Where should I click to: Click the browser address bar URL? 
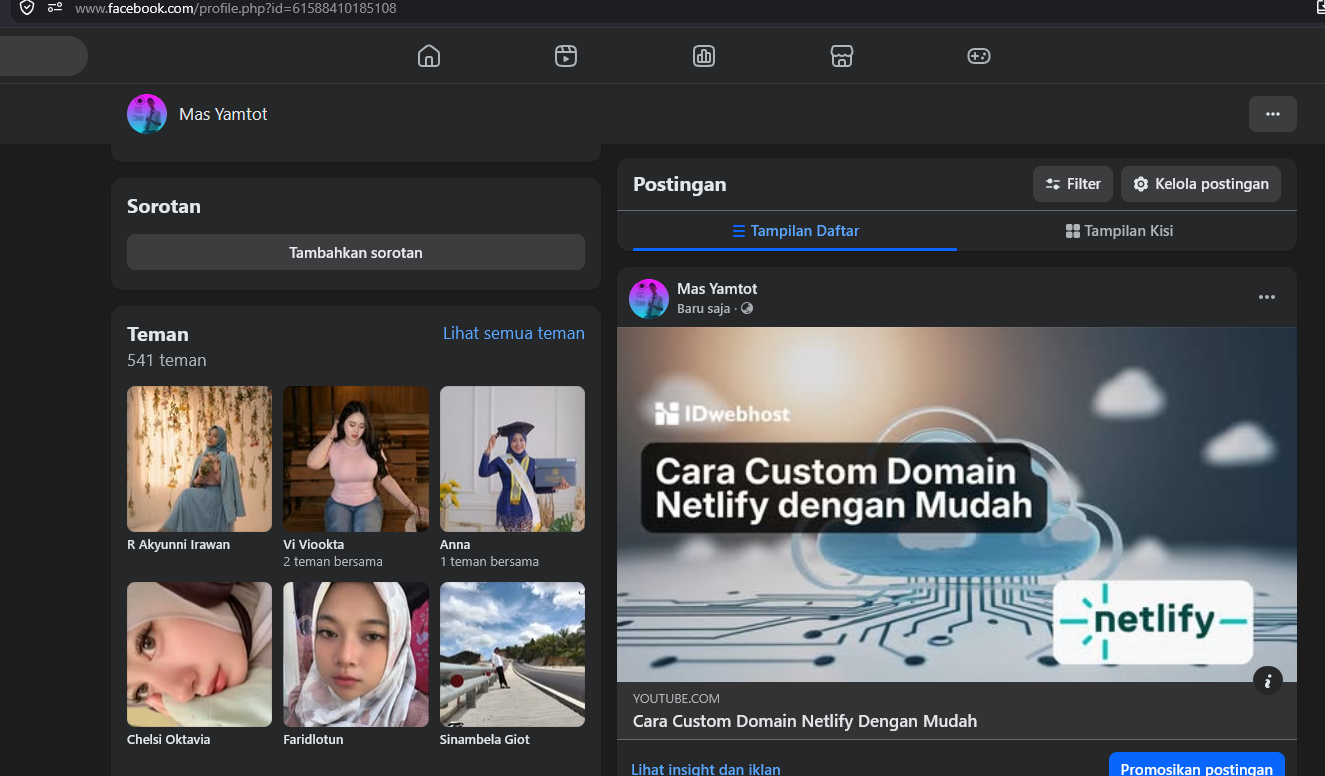point(236,8)
